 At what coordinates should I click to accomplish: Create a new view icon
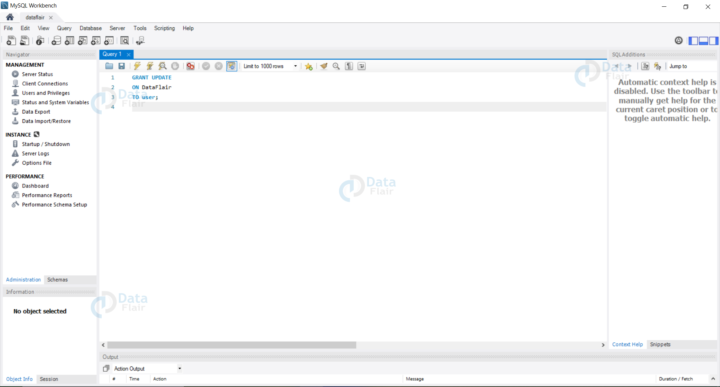pyautogui.click(x=83, y=41)
